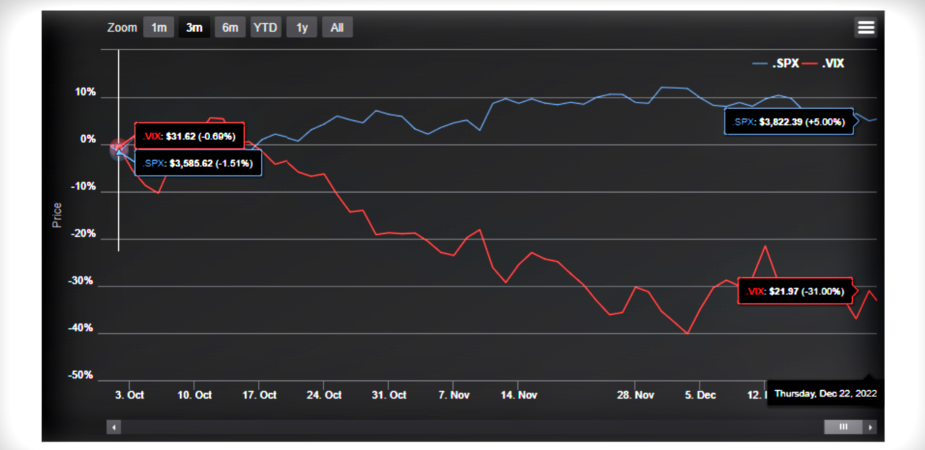Select the 1y zoom range
Screen dimensions: 925x450
pos(301,27)
